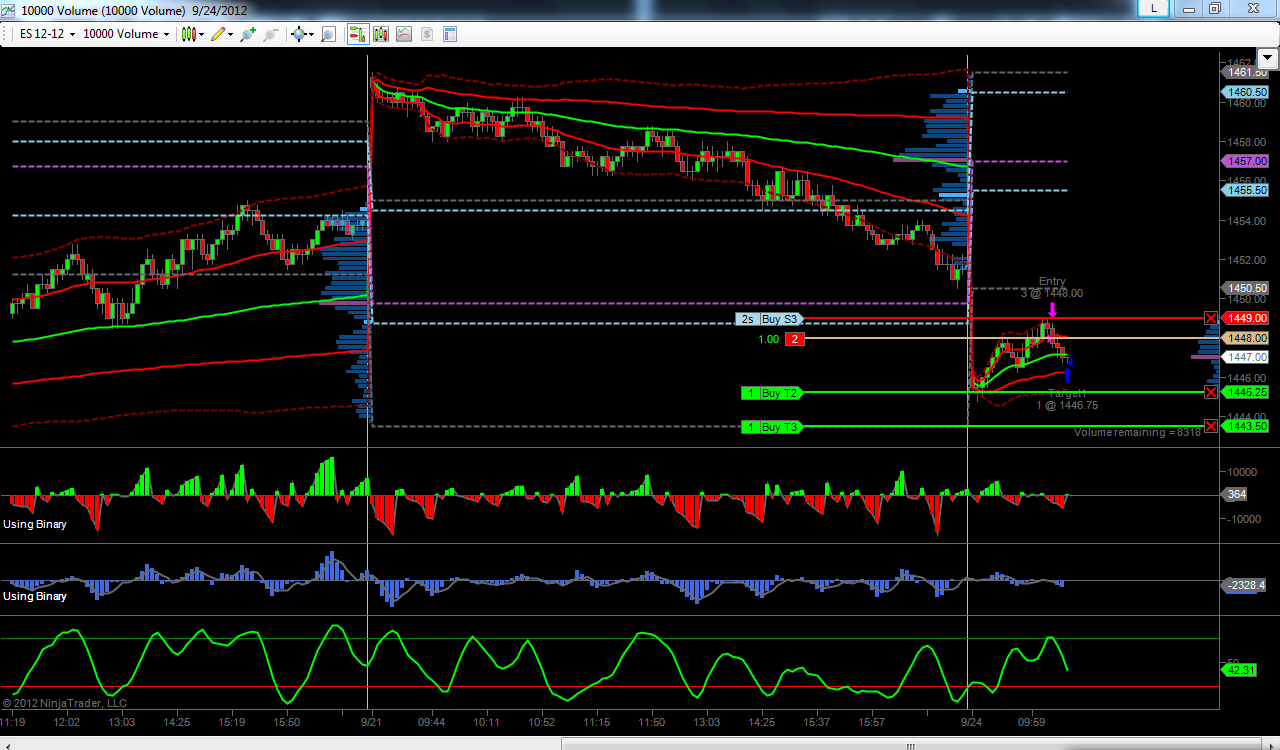Viewport: 1280px width, 750px height.
Task: Toggle the Chart Trader panel icon
Action: coord(358,34)
